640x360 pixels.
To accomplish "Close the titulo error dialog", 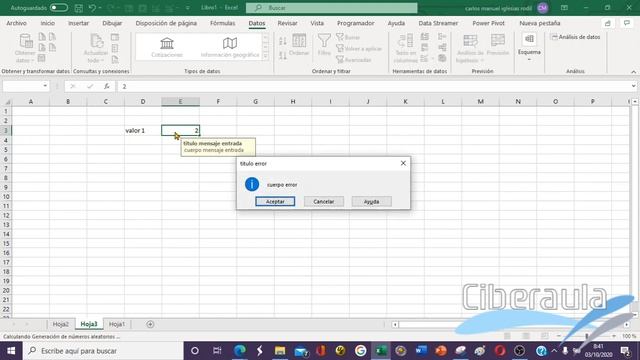I will 403,163.
